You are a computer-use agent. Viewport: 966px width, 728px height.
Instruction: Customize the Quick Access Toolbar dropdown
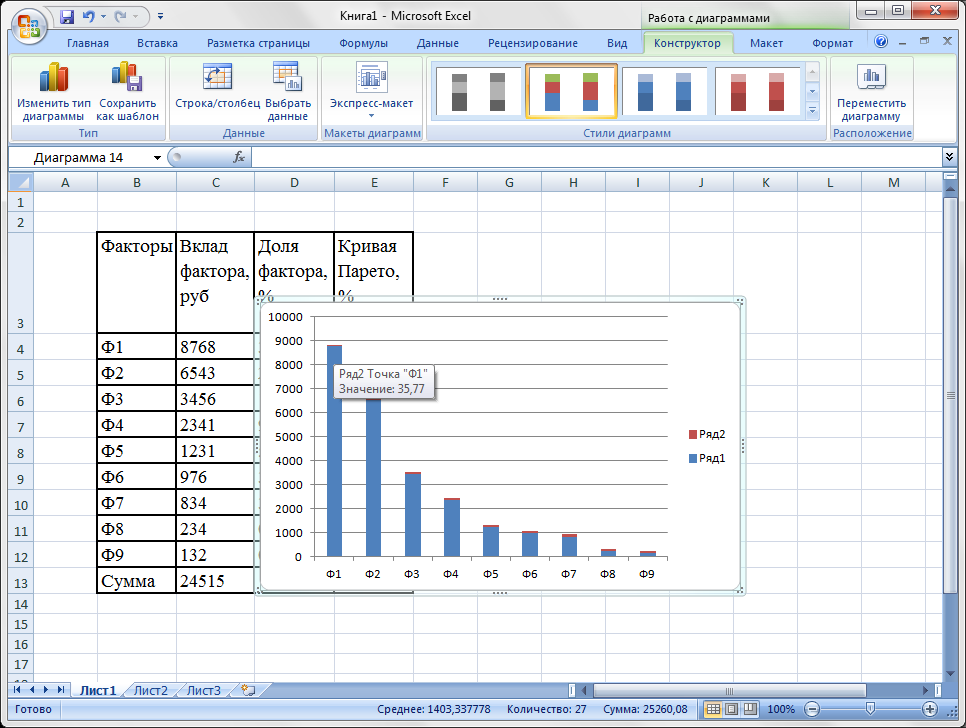pos(160,17)
